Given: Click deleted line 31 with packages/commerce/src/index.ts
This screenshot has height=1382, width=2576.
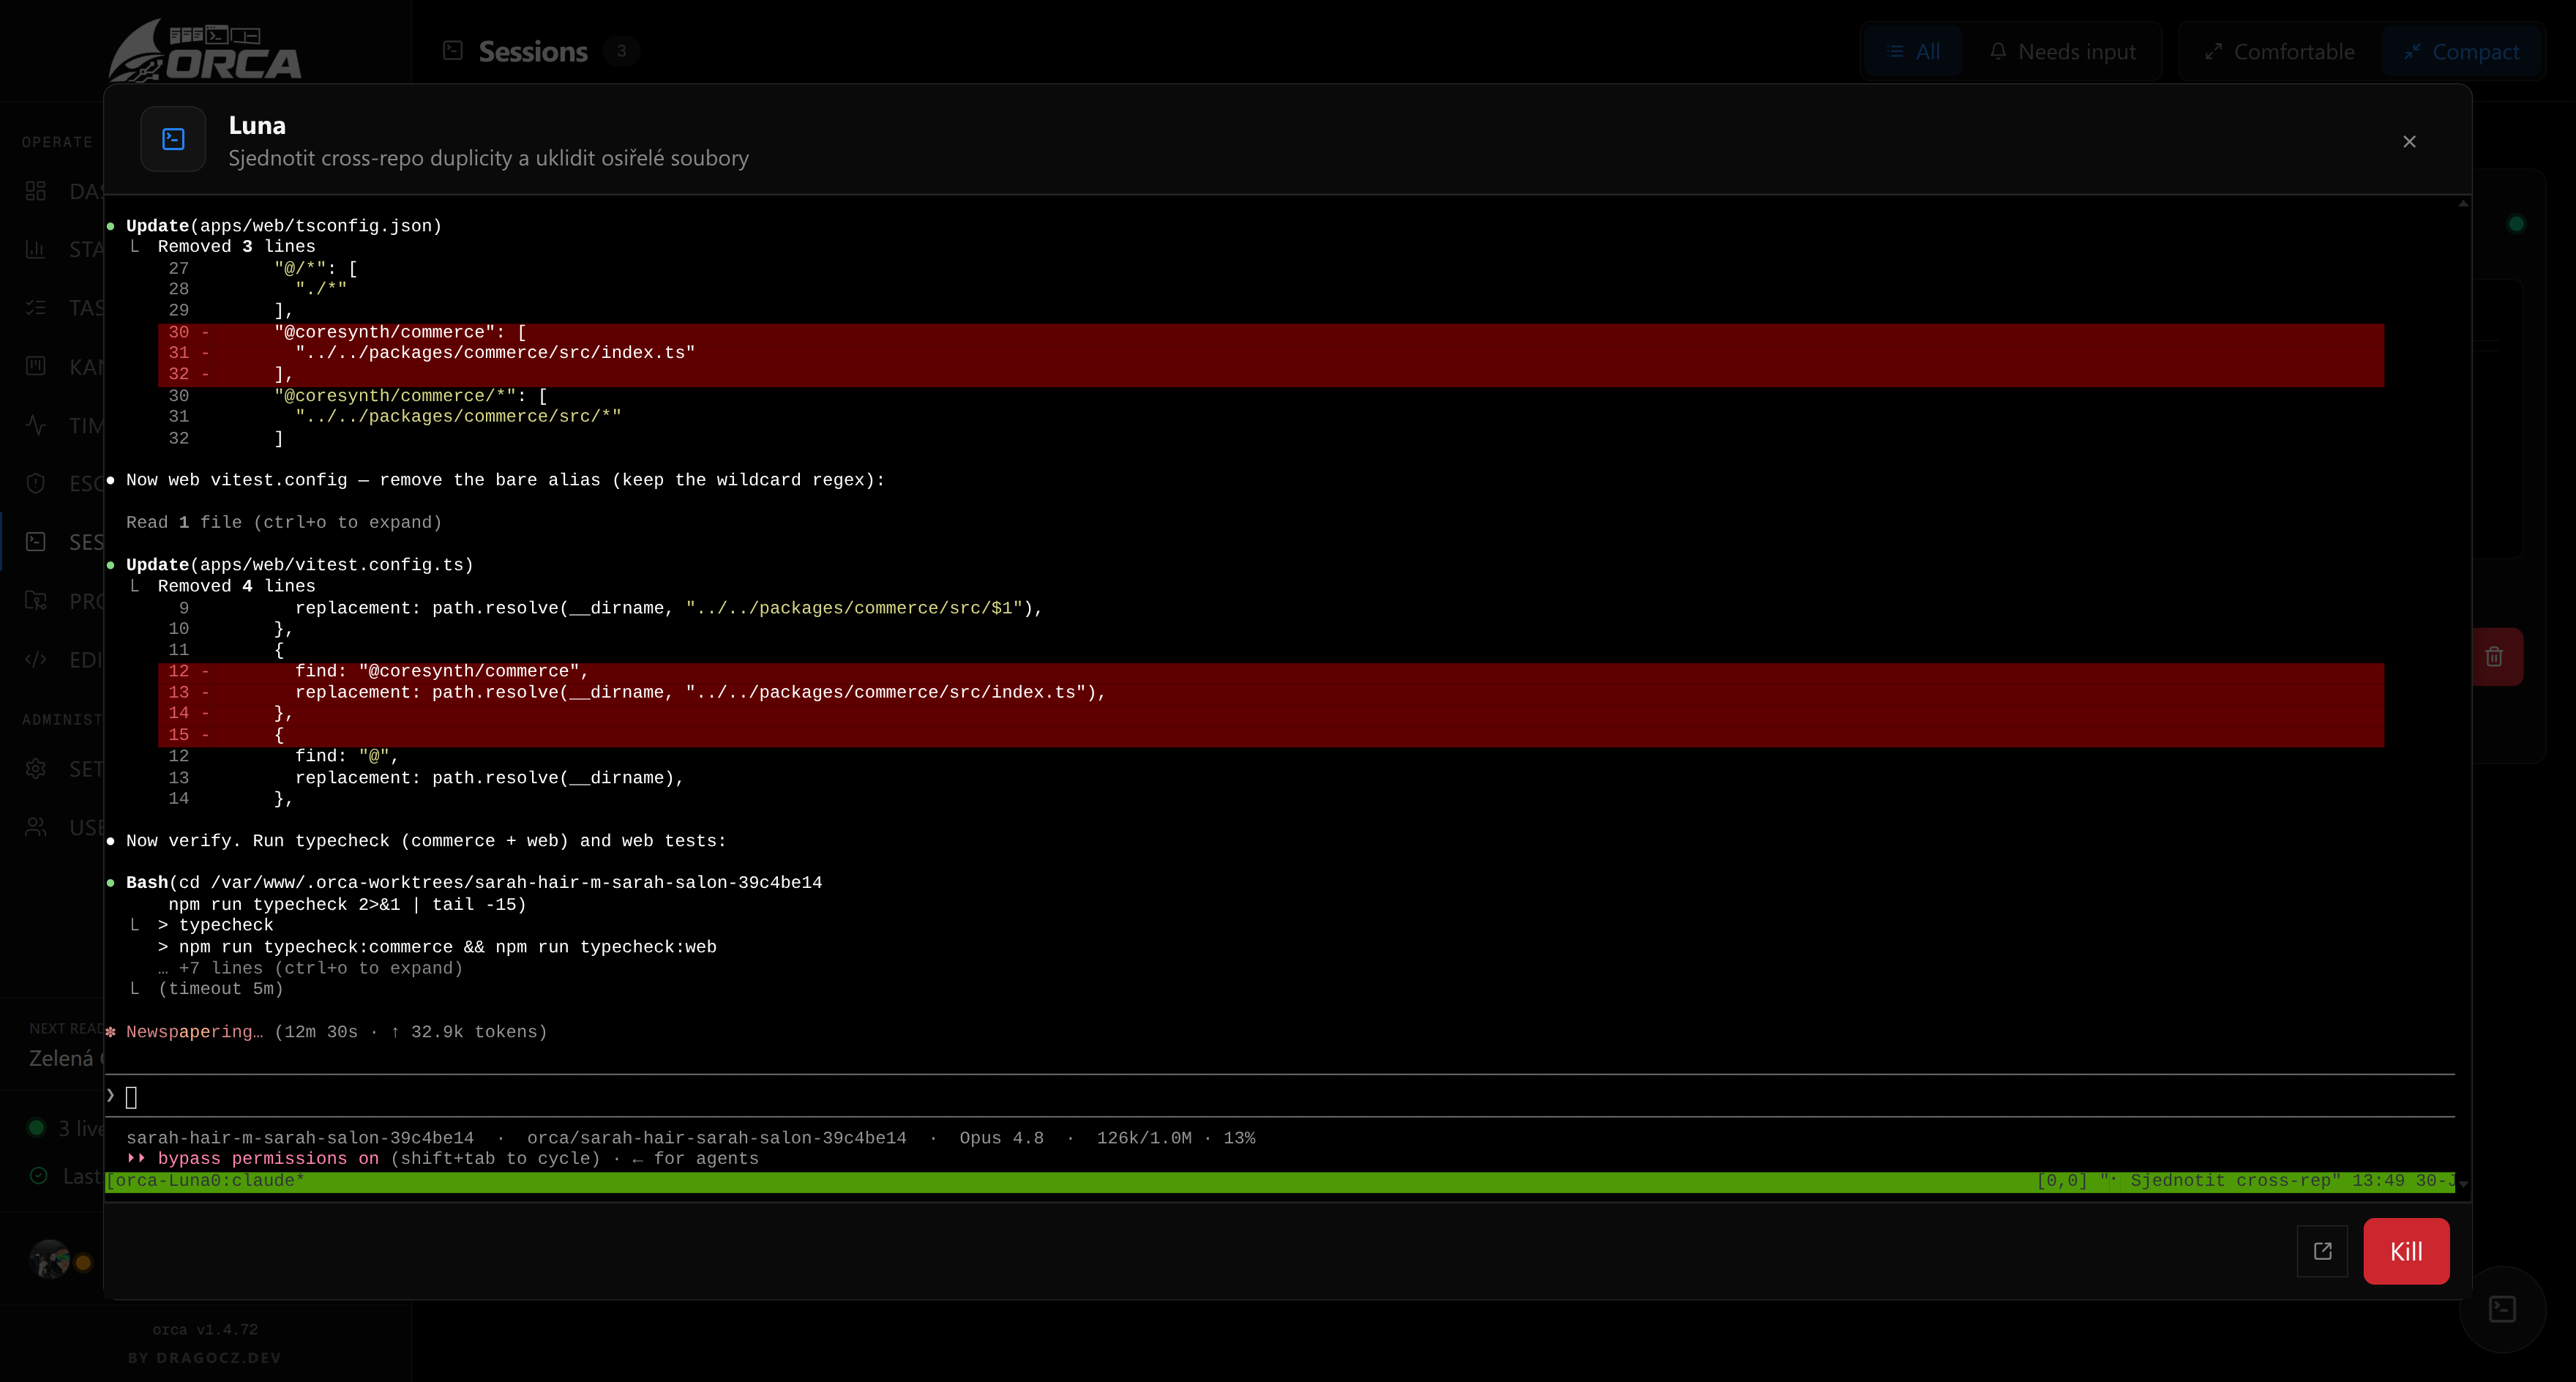Looking at the screenshot, I should click(x=1270, y=353).
